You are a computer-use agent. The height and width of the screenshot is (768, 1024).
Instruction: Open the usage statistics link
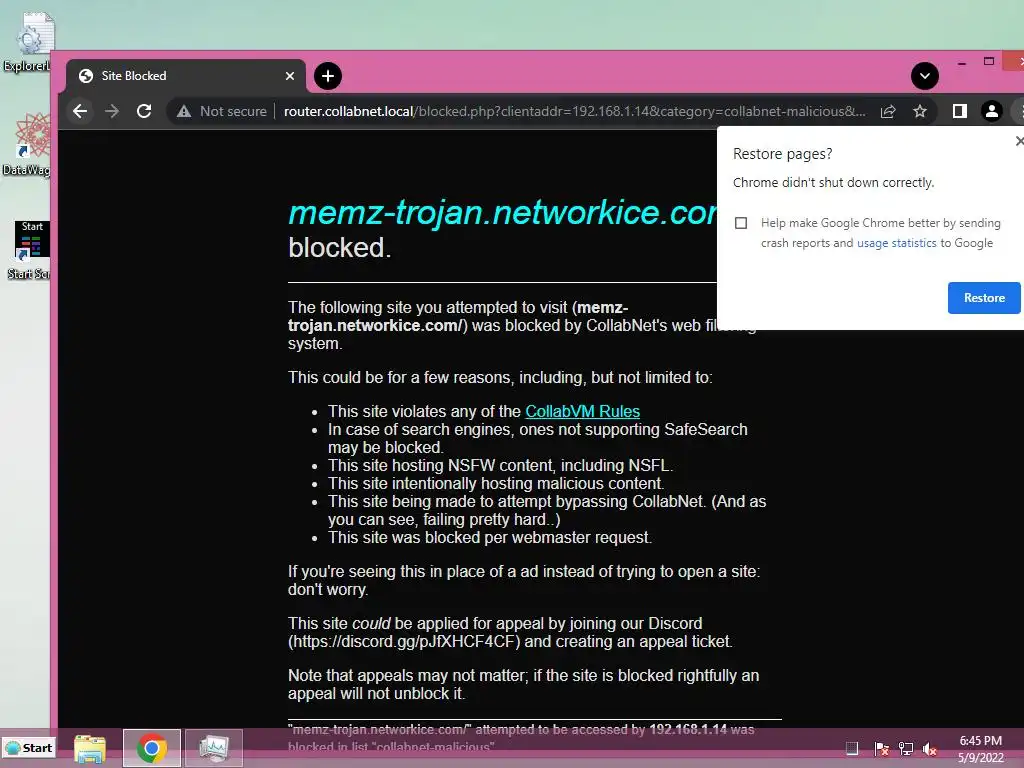coord(896,243)
